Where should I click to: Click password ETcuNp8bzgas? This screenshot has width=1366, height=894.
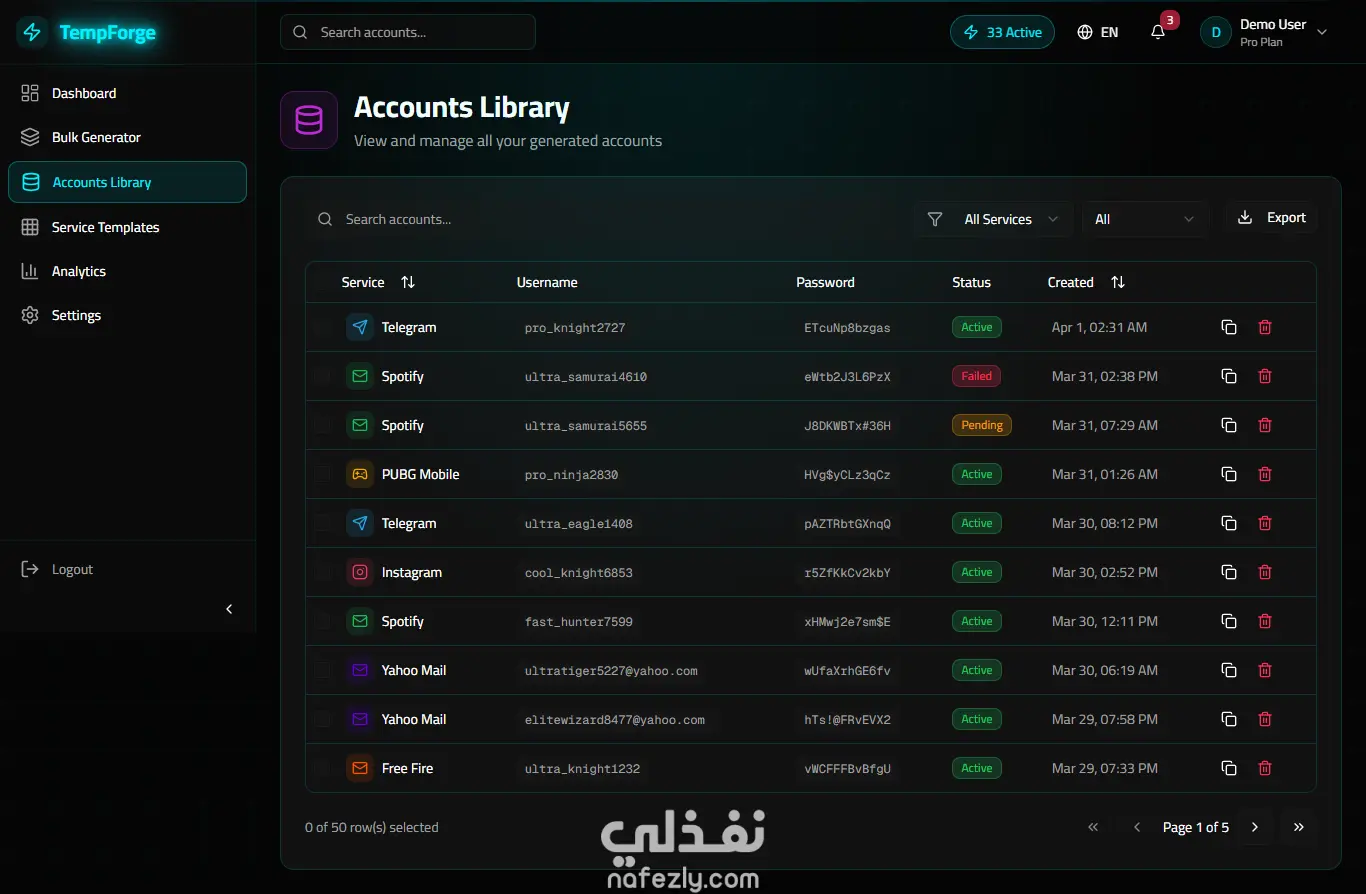(847, 328)
